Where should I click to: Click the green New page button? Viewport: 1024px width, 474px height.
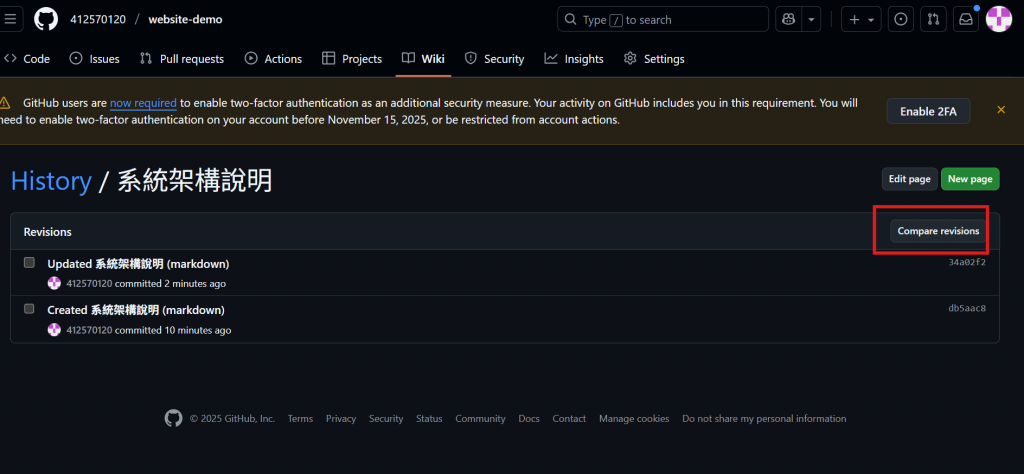pyautogui.click(x=970, y=179)
